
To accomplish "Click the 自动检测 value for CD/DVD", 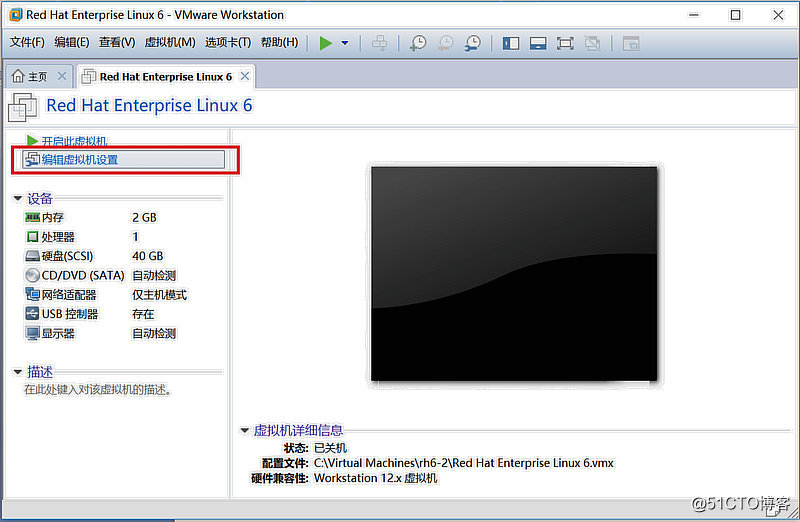I will pyautogui.click(x=154, y=276).
